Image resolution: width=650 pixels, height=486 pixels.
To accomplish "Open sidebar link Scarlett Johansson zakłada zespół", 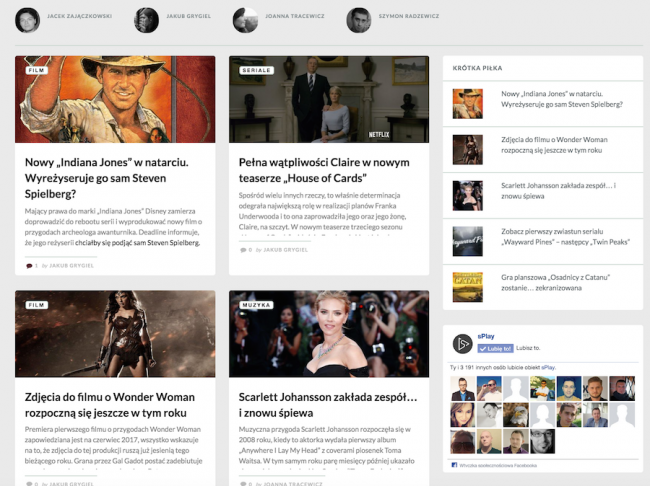I will click(558, 191).
